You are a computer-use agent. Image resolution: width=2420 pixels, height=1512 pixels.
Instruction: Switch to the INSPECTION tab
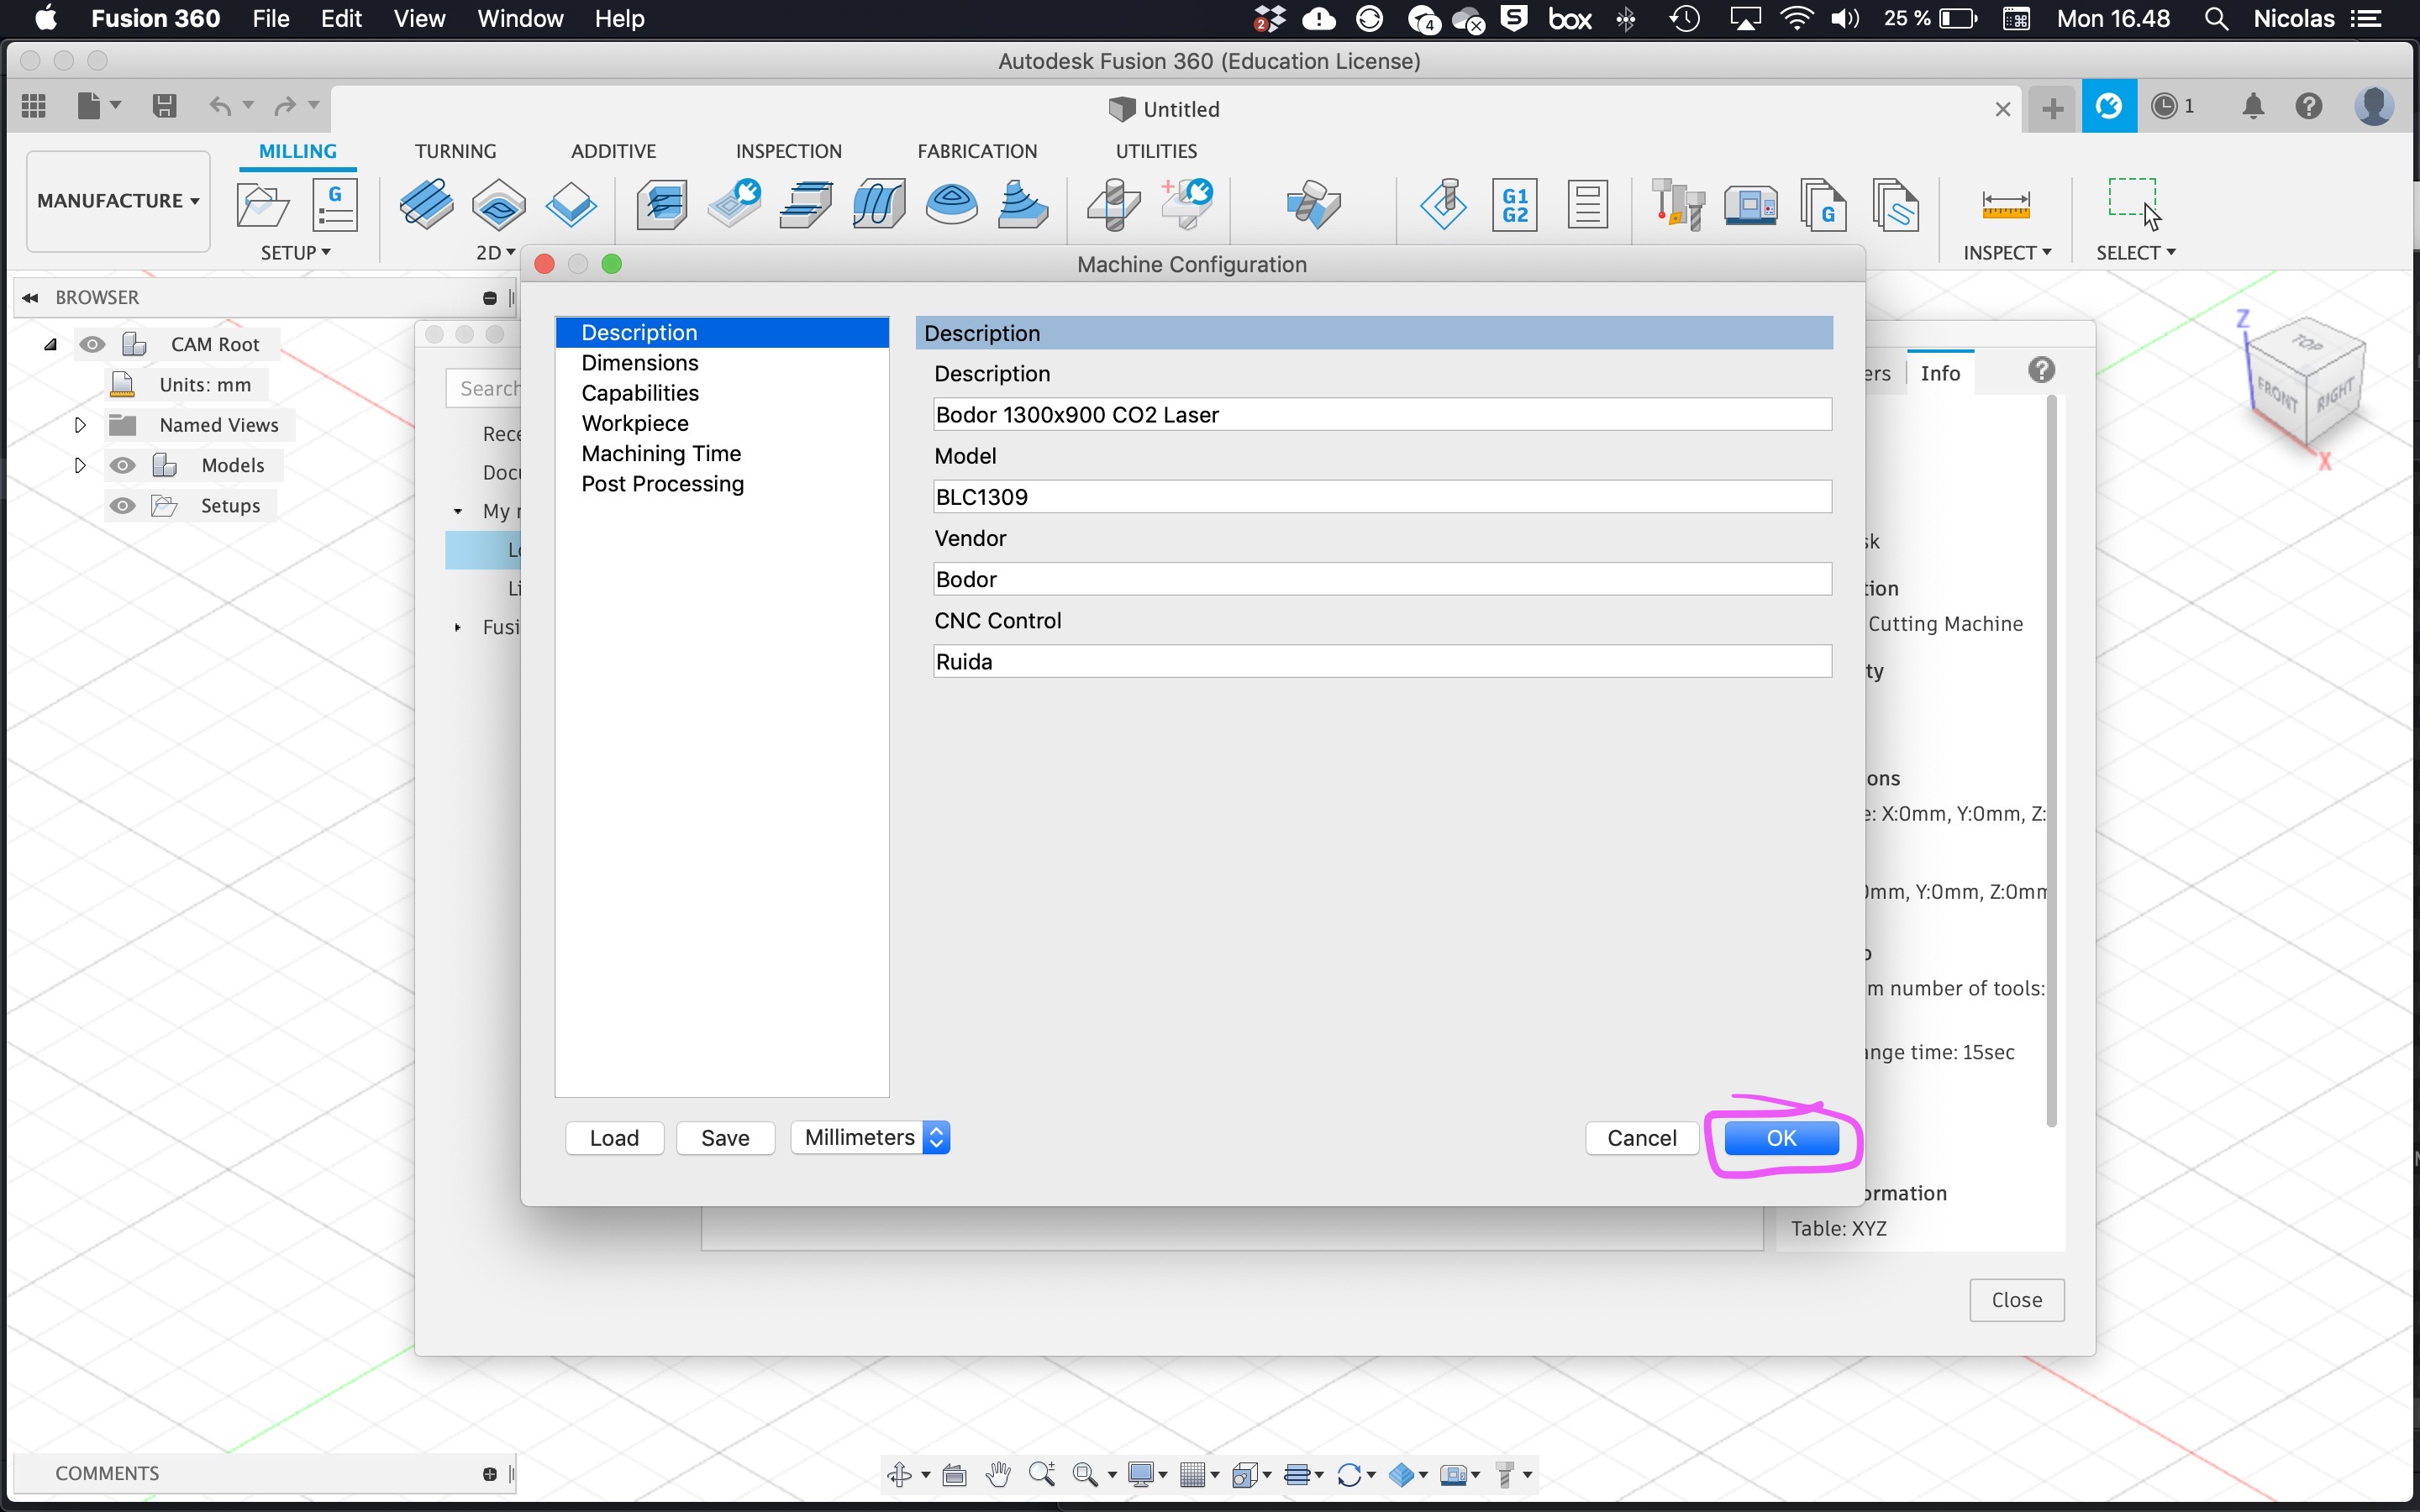[x=789, y=151]
